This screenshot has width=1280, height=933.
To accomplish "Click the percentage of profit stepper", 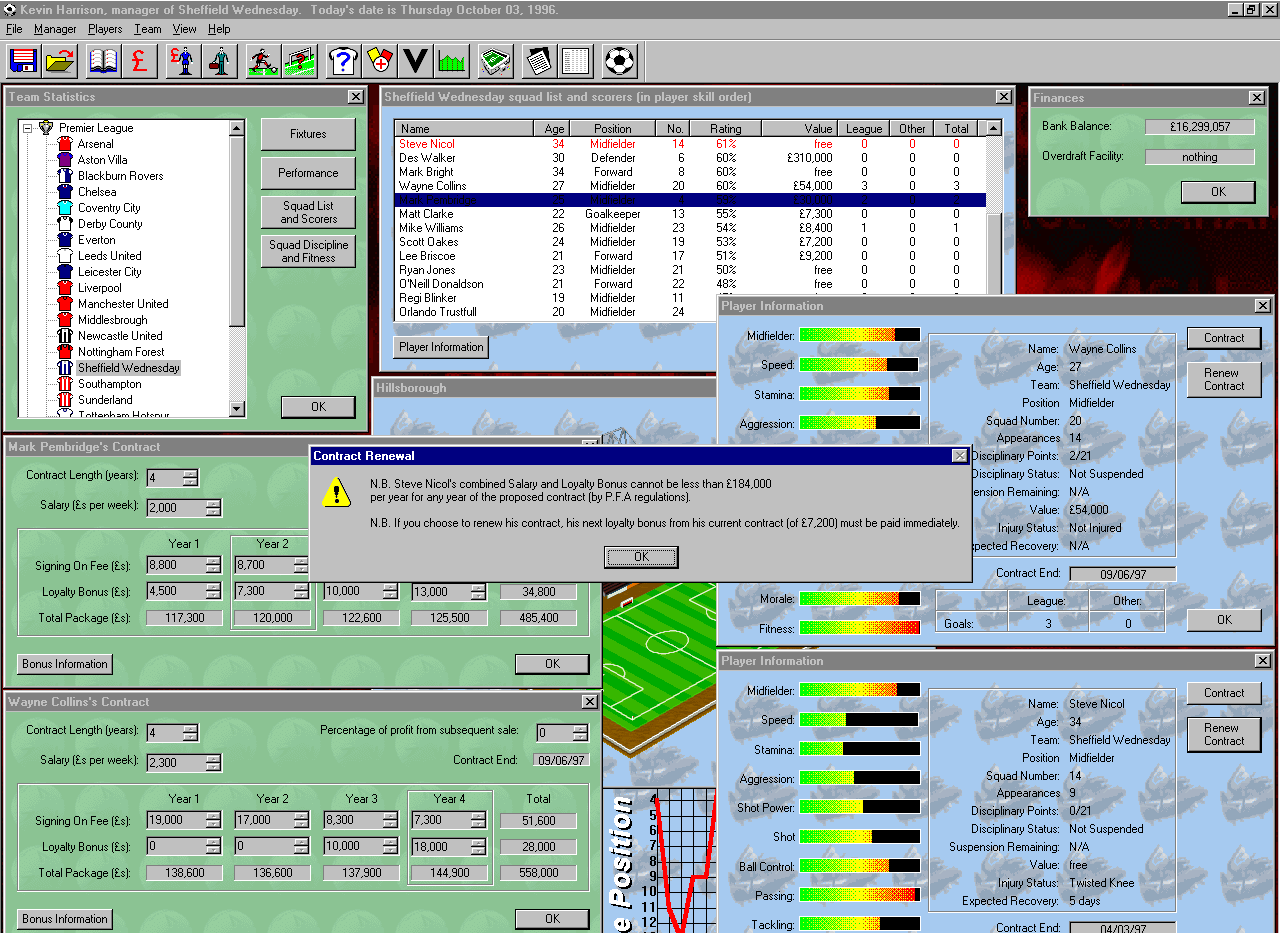I will [x=580, y=733].
